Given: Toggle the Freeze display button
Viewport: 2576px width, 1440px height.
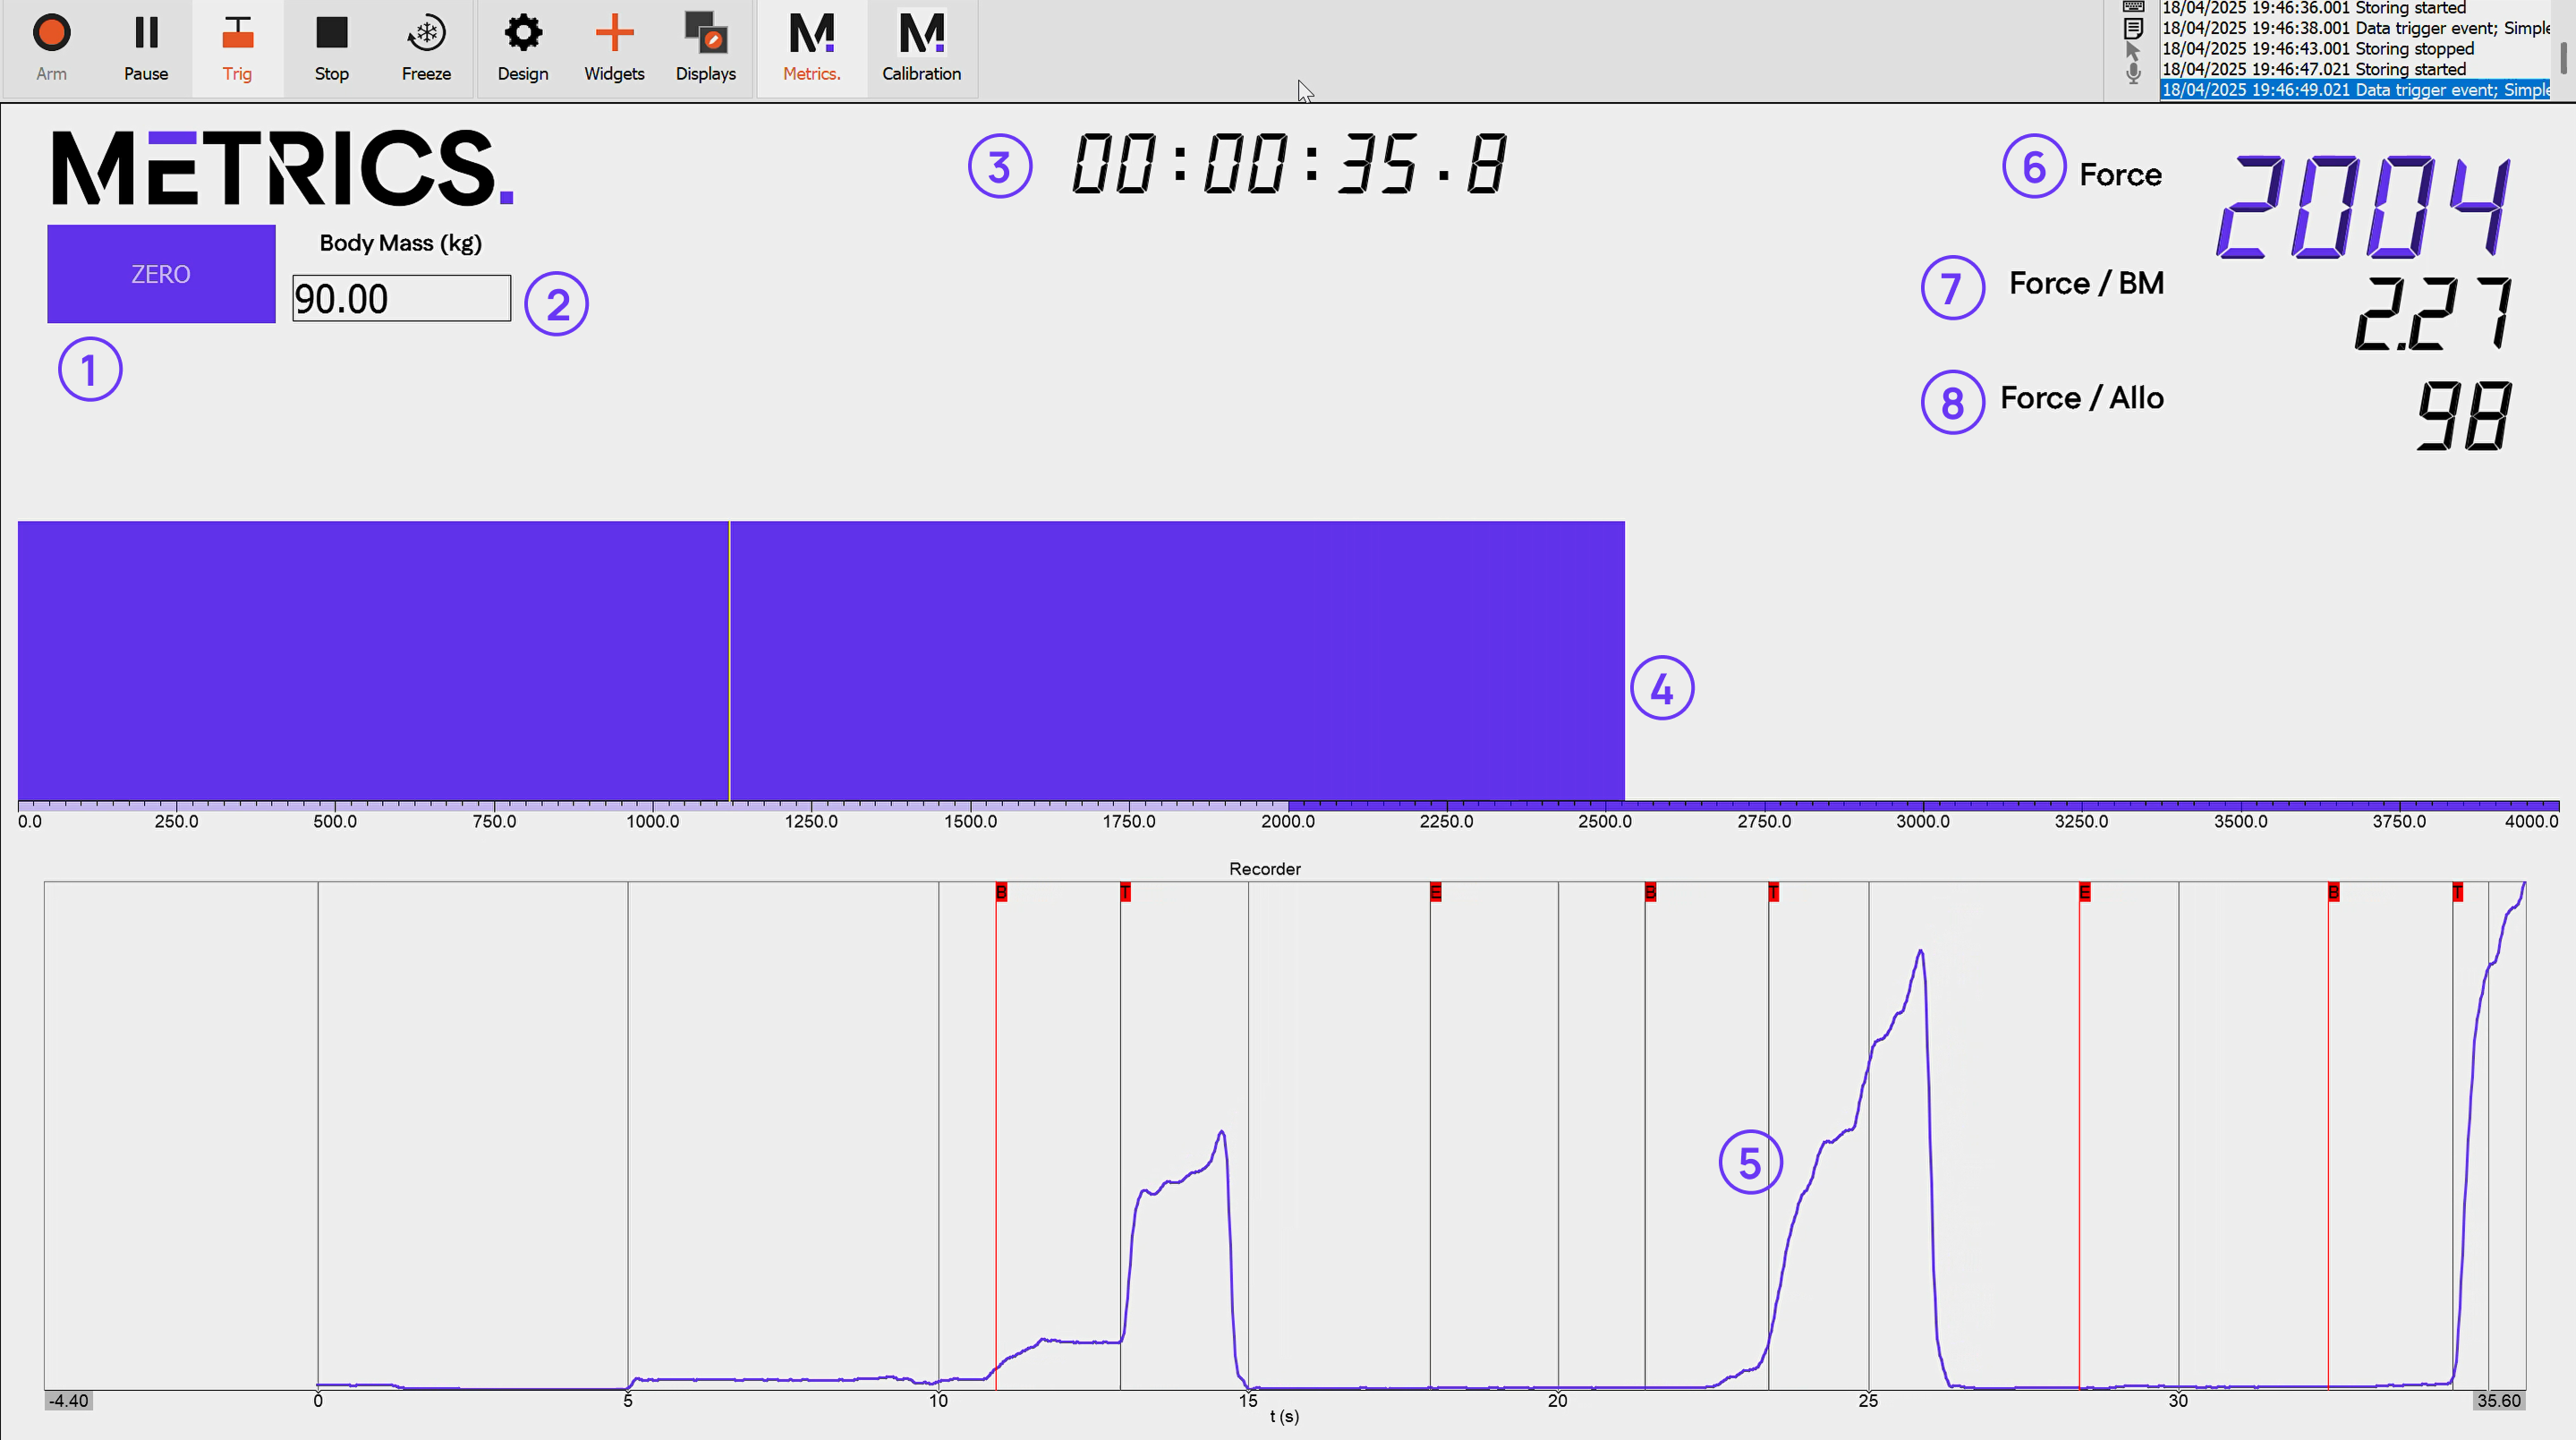Looking at the screenshot, I should pyautogui.click(x=426, y=47).
